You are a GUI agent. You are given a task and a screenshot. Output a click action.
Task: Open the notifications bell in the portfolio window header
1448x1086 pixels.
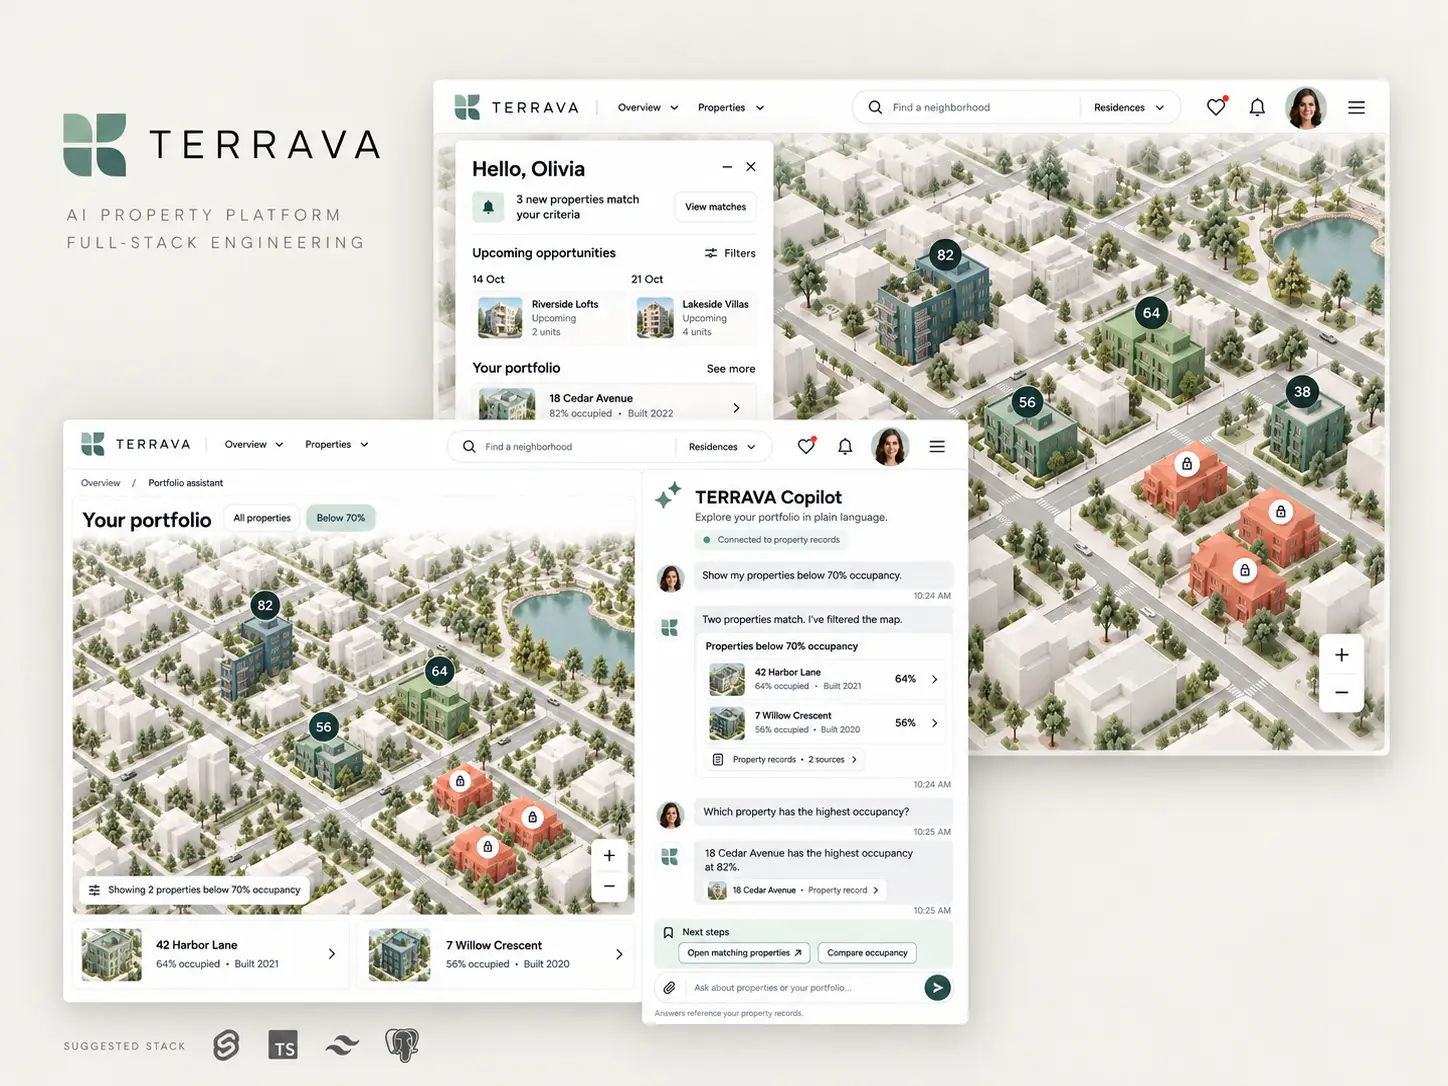[845, 446]
